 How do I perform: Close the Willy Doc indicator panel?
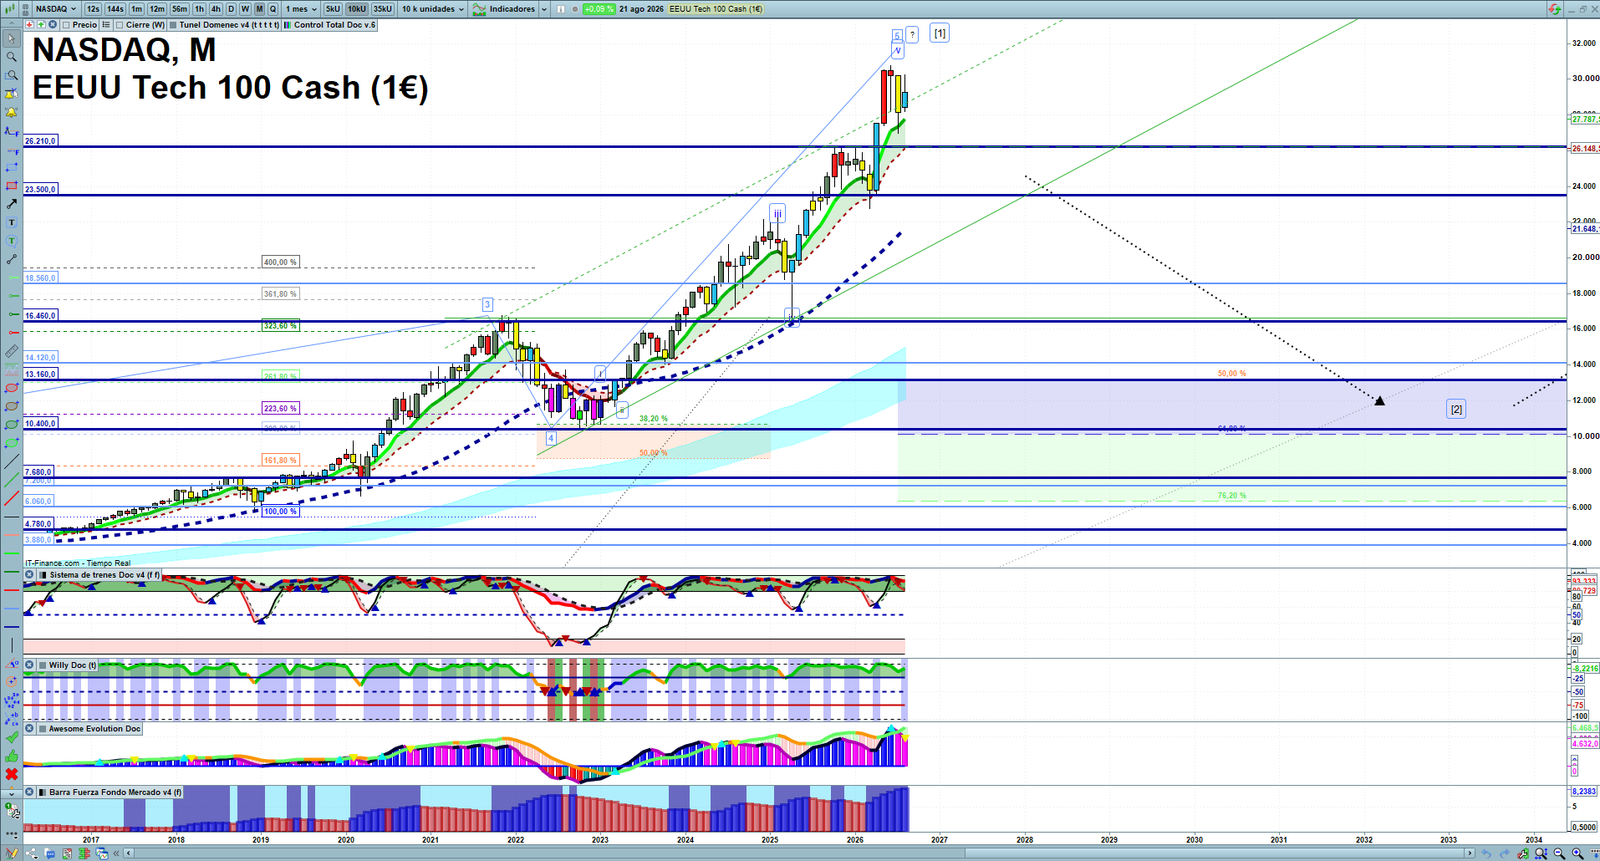click(x=29, y=665)
